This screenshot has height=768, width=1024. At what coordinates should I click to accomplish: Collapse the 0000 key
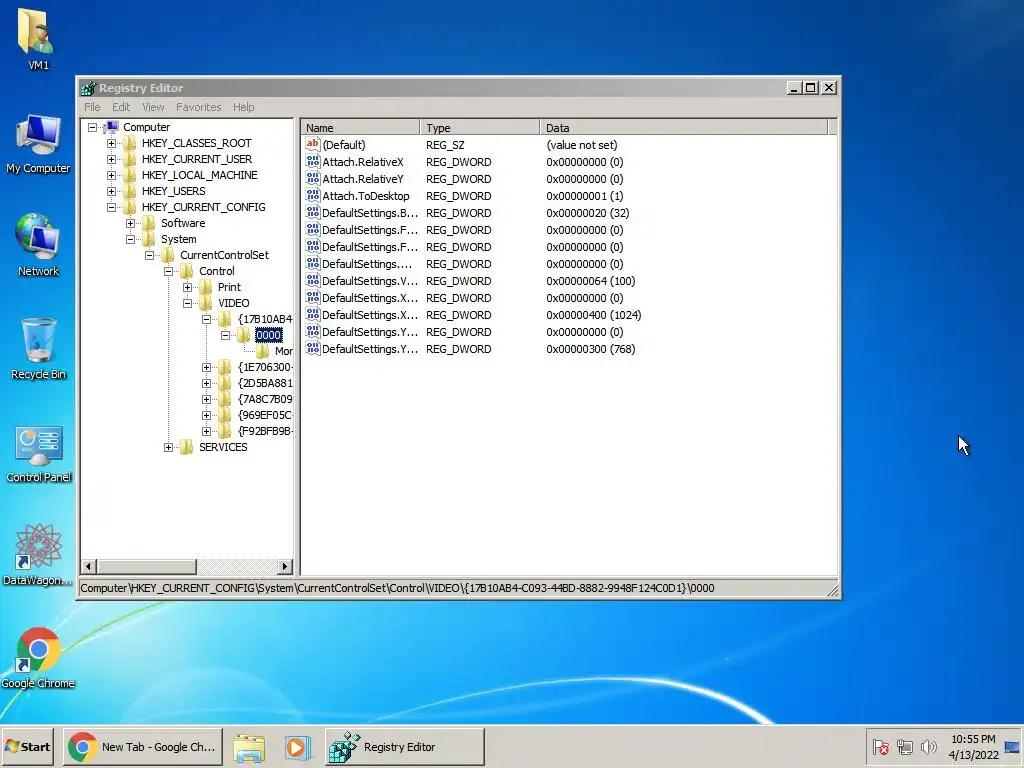pos(225,335)
